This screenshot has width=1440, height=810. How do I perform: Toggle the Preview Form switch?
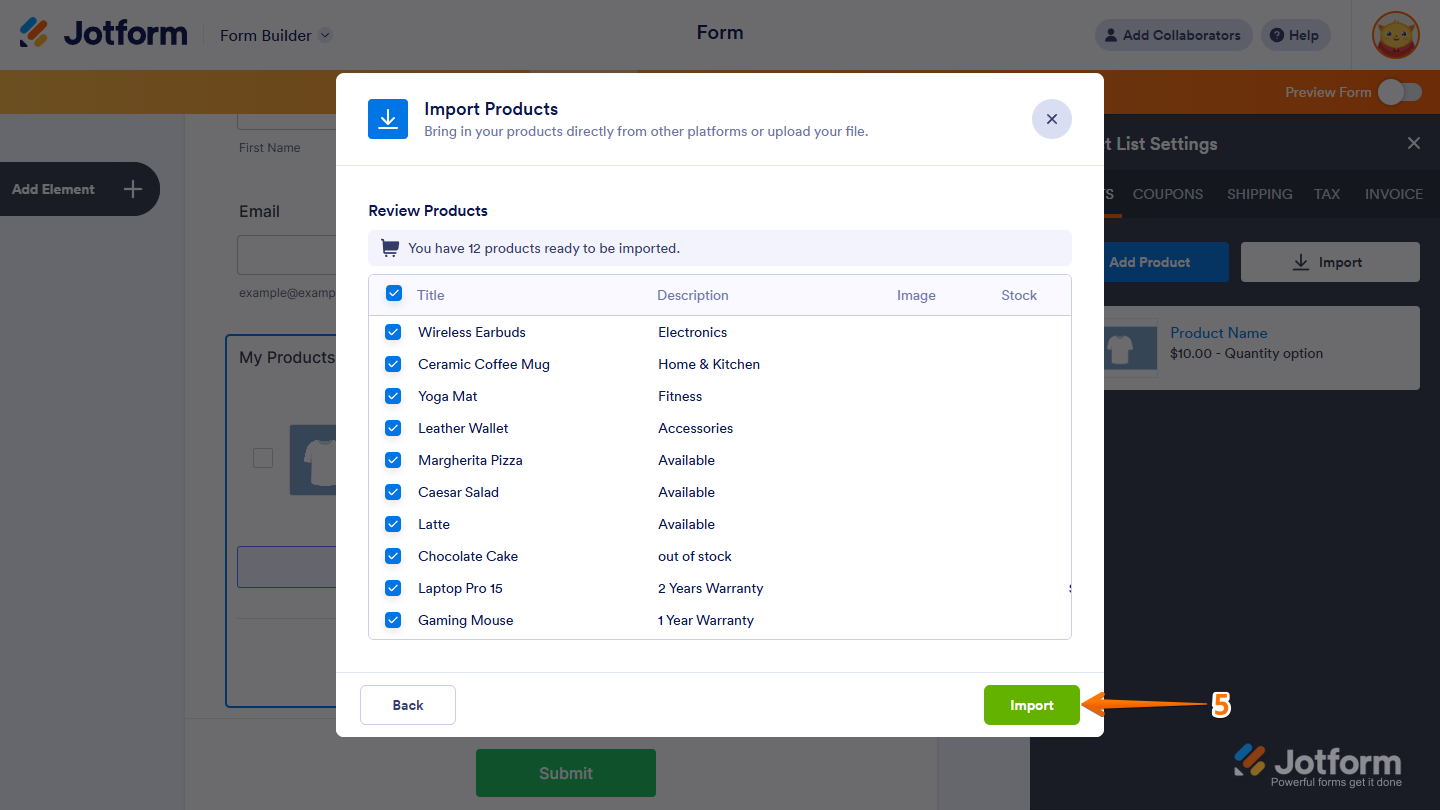point(1400,91)
